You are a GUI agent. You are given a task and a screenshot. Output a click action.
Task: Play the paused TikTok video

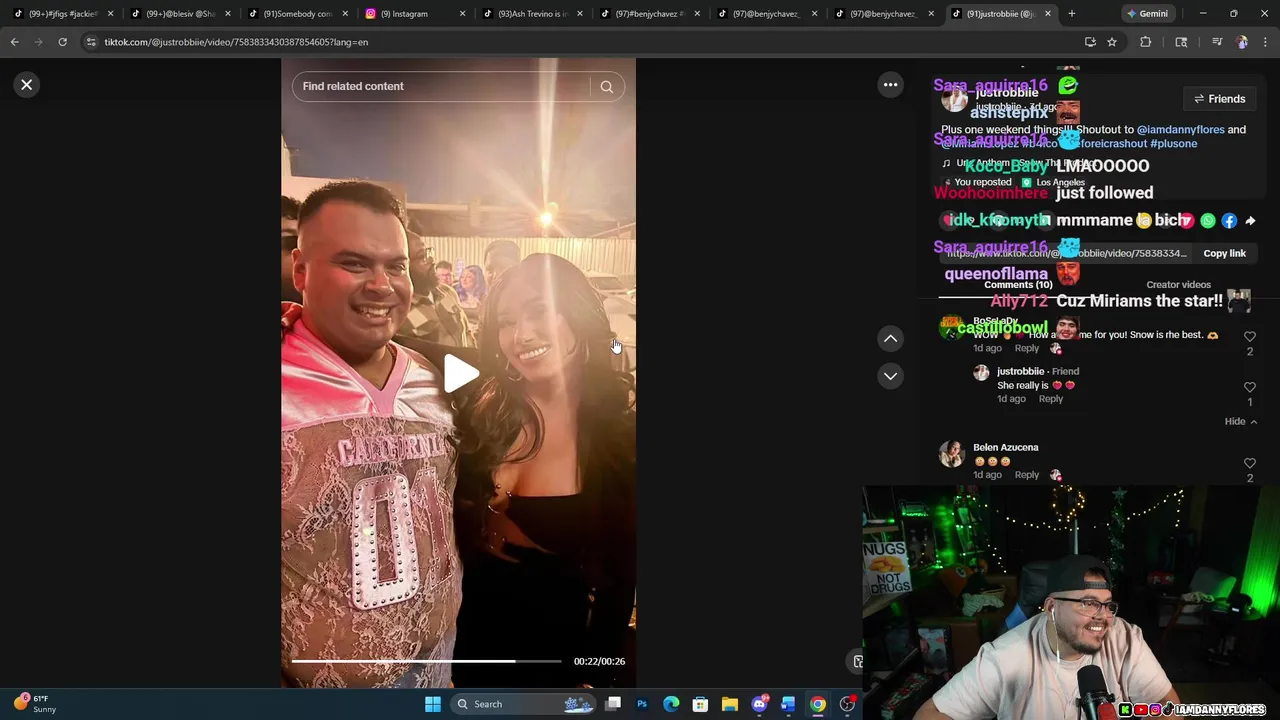click(460, 374)
